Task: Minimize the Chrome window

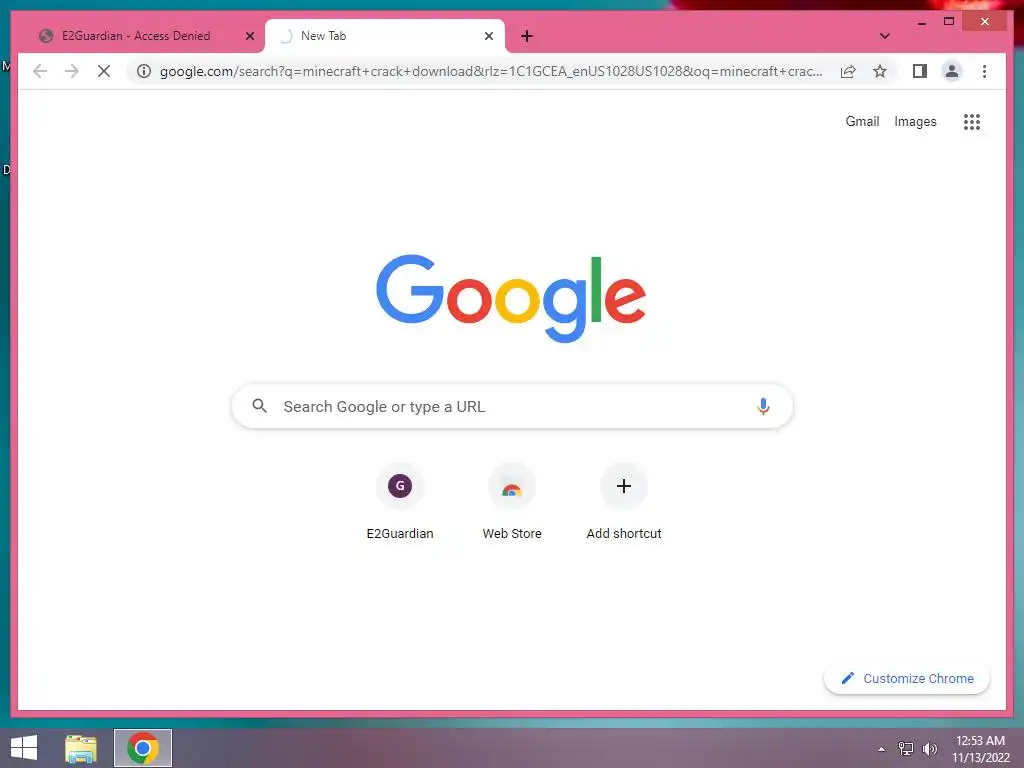Action: [921, 22]
